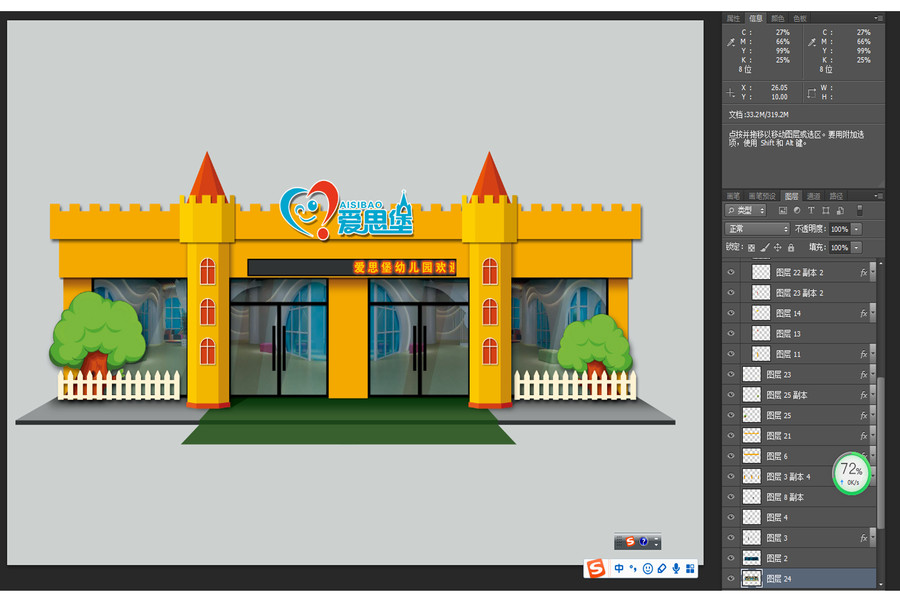This screenshot has height=600, width=900.
Task: Switch to the 通道 tab
Action: [x=813, y=196]
